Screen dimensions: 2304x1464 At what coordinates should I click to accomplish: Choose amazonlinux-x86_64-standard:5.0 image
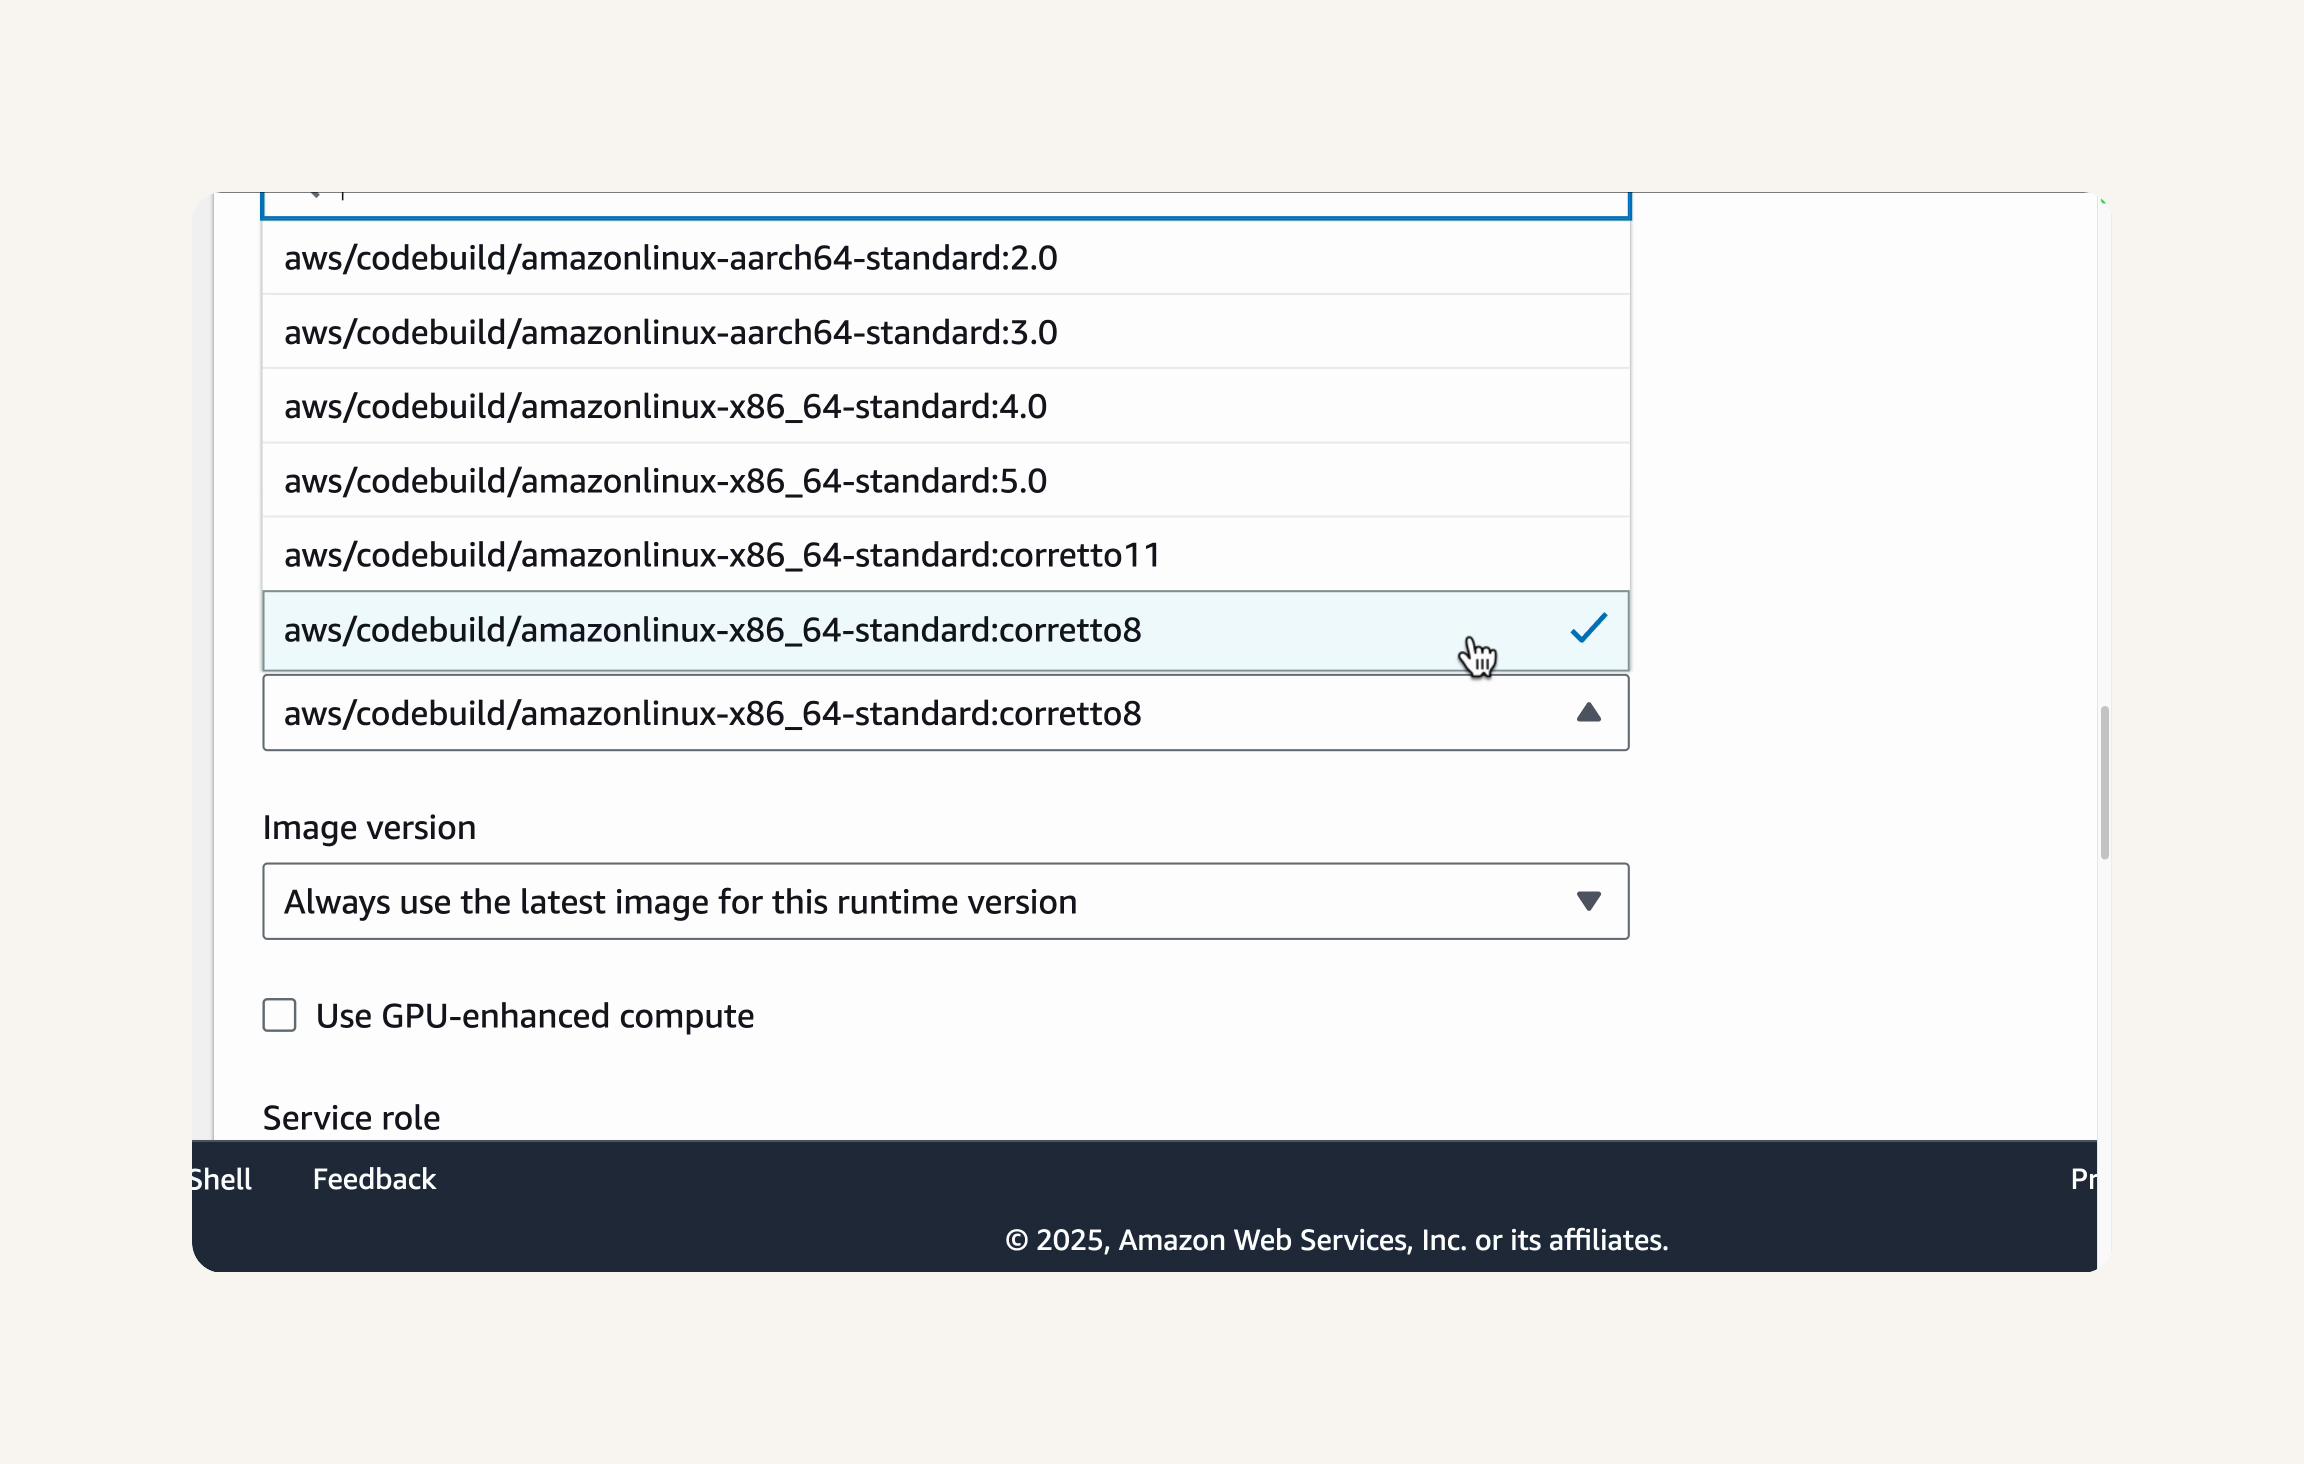point(946,480)
